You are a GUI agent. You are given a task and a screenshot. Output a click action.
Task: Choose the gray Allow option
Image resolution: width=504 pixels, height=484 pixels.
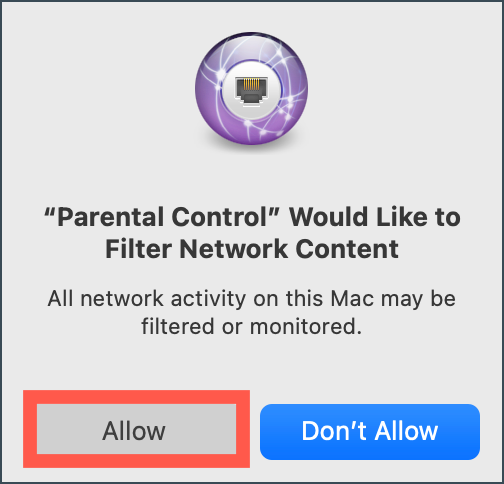click(x=136, y=429)
